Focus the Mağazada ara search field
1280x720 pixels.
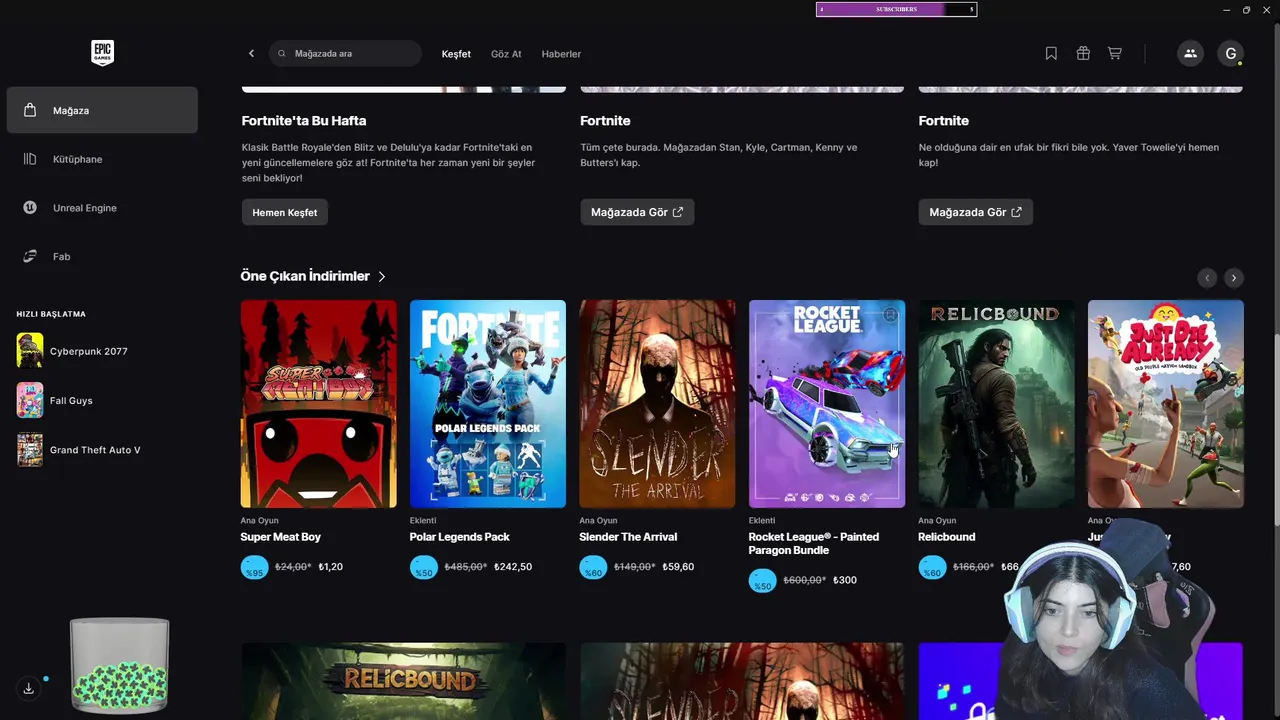[345, 53]
